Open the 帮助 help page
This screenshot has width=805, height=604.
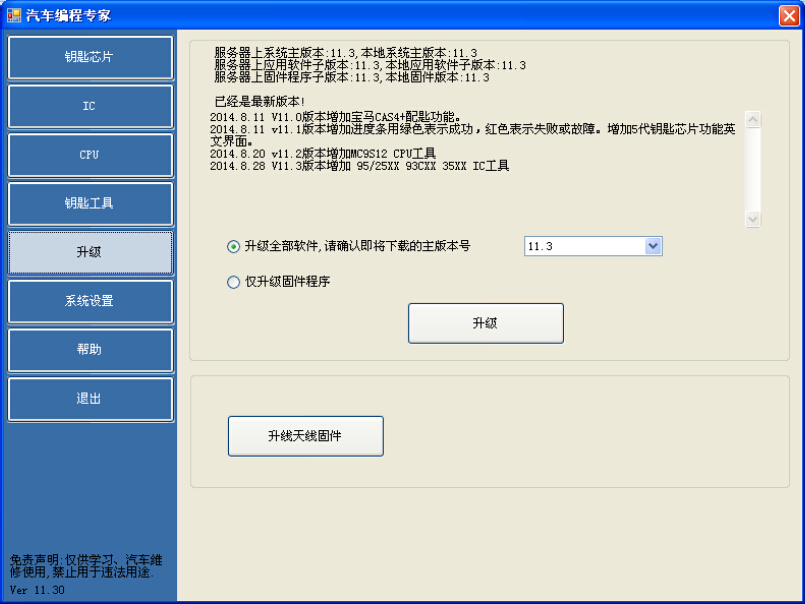pyautogui.click(x=90, y=350)
